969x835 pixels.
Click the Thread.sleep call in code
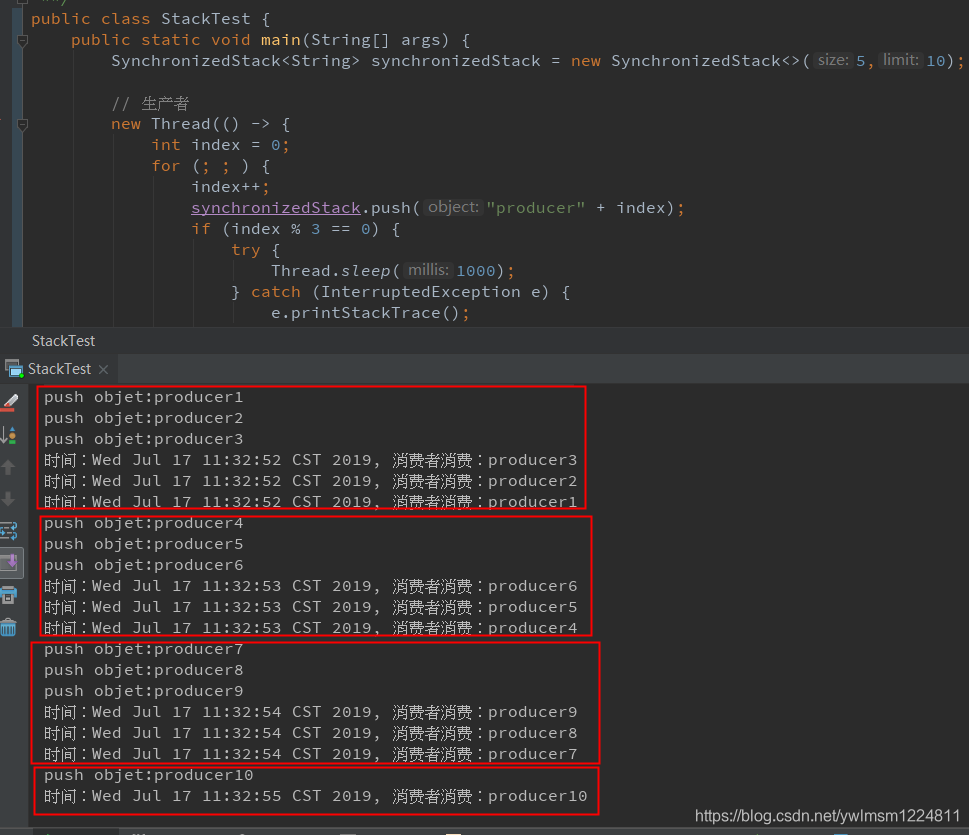pyautogui.click(x=392, y=271)
